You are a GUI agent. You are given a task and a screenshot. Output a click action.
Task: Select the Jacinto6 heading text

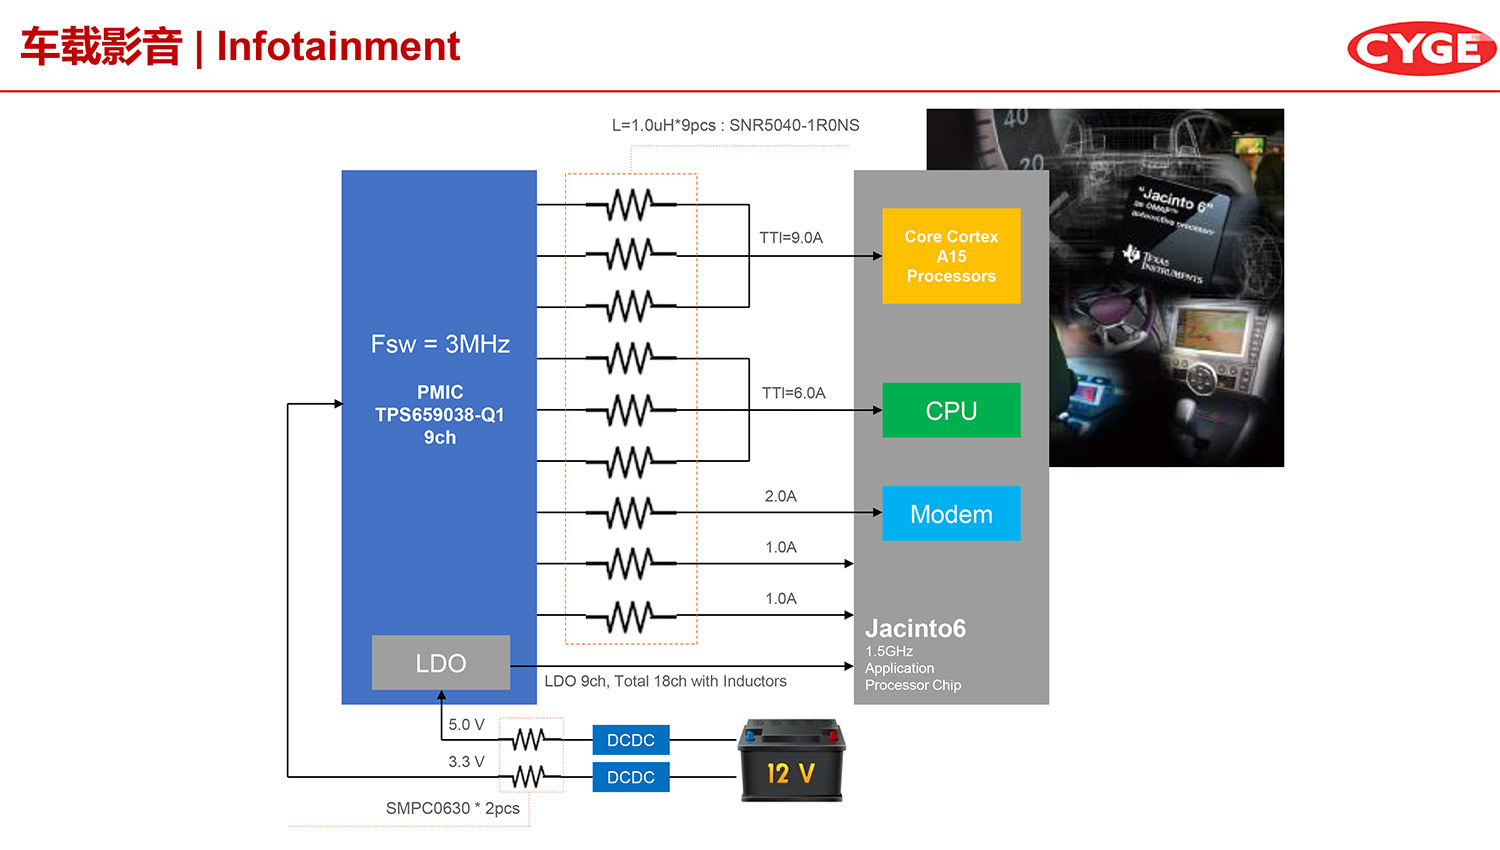[x=915, y=628]
